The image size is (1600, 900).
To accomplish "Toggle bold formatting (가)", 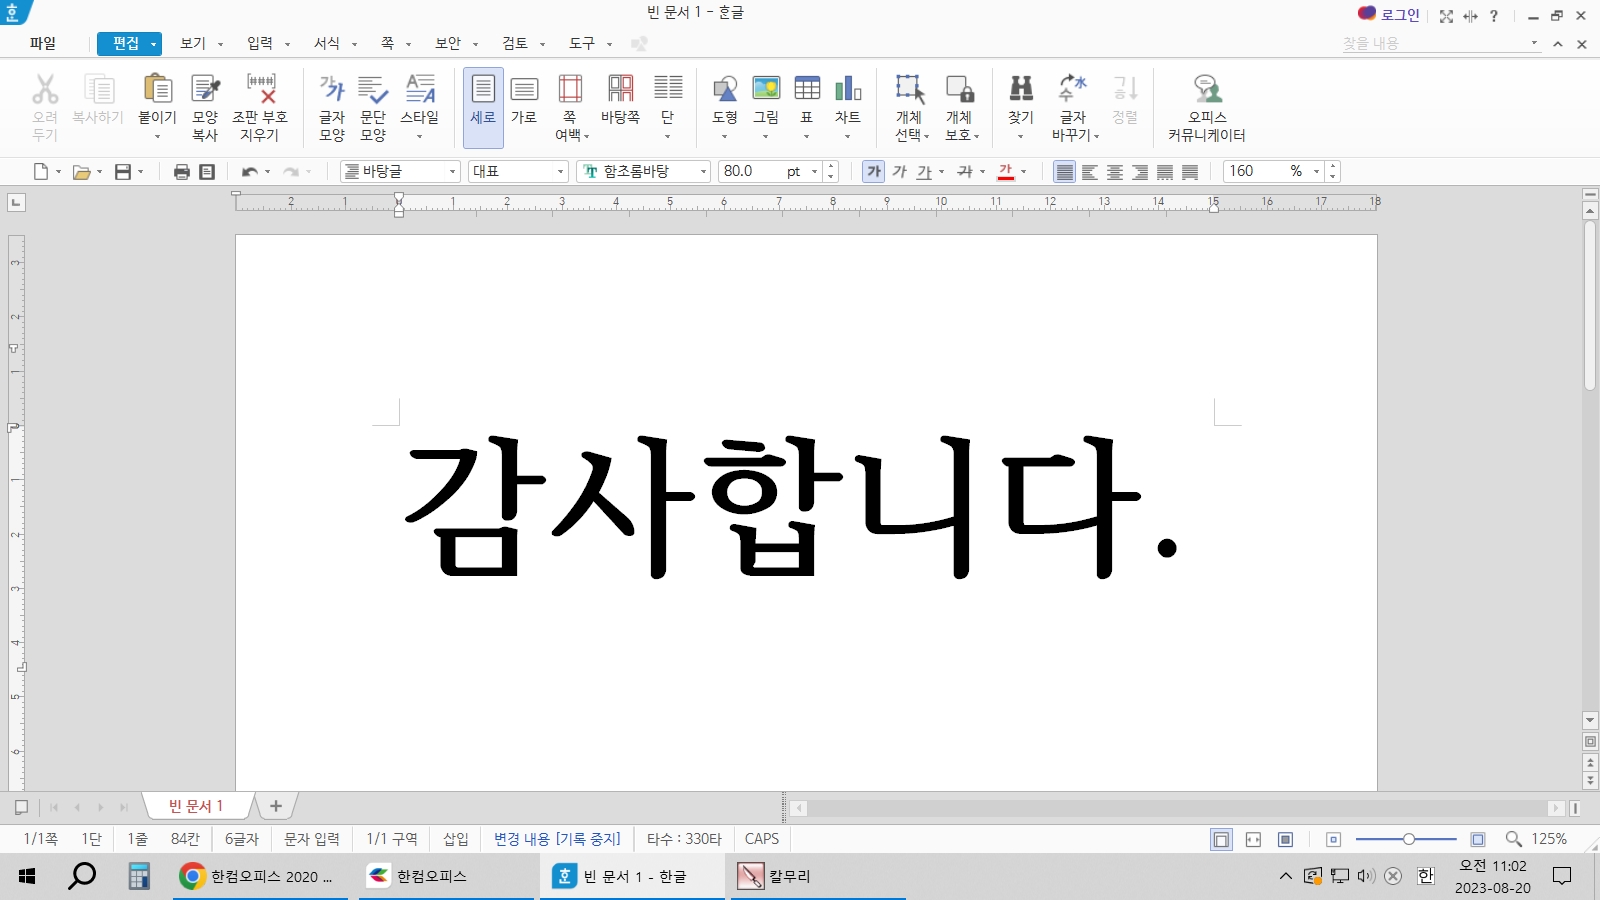I will [x=872, y=171].
